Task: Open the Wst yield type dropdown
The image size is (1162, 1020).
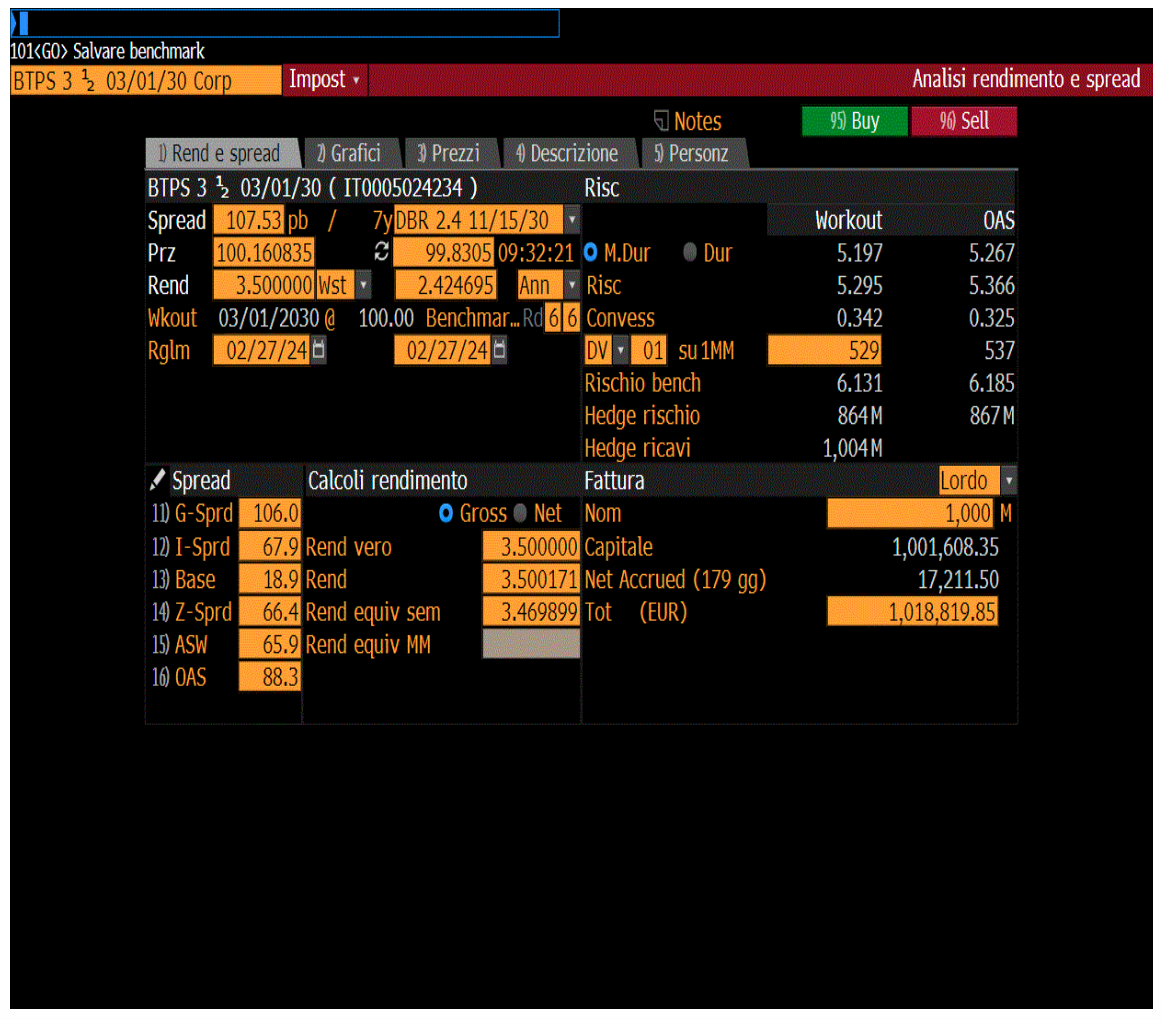Action: coord(363,285)
